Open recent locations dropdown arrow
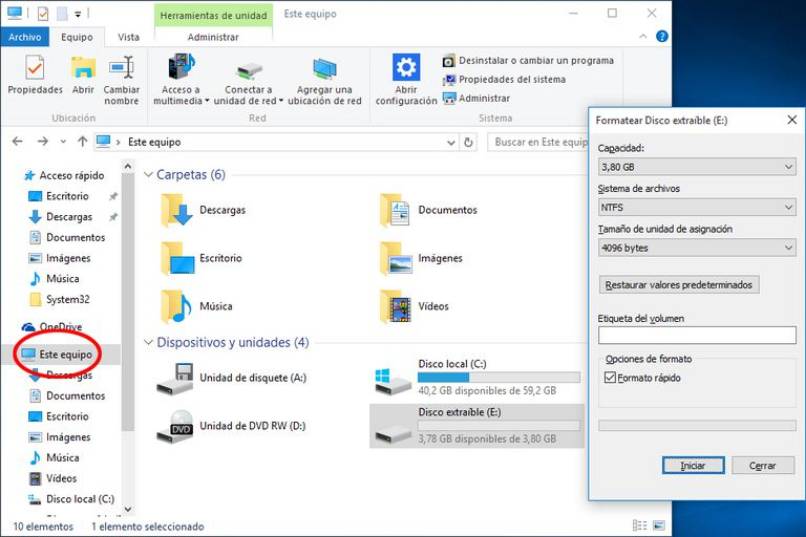This screenshot has width=806, height=537. coord(63,142)
